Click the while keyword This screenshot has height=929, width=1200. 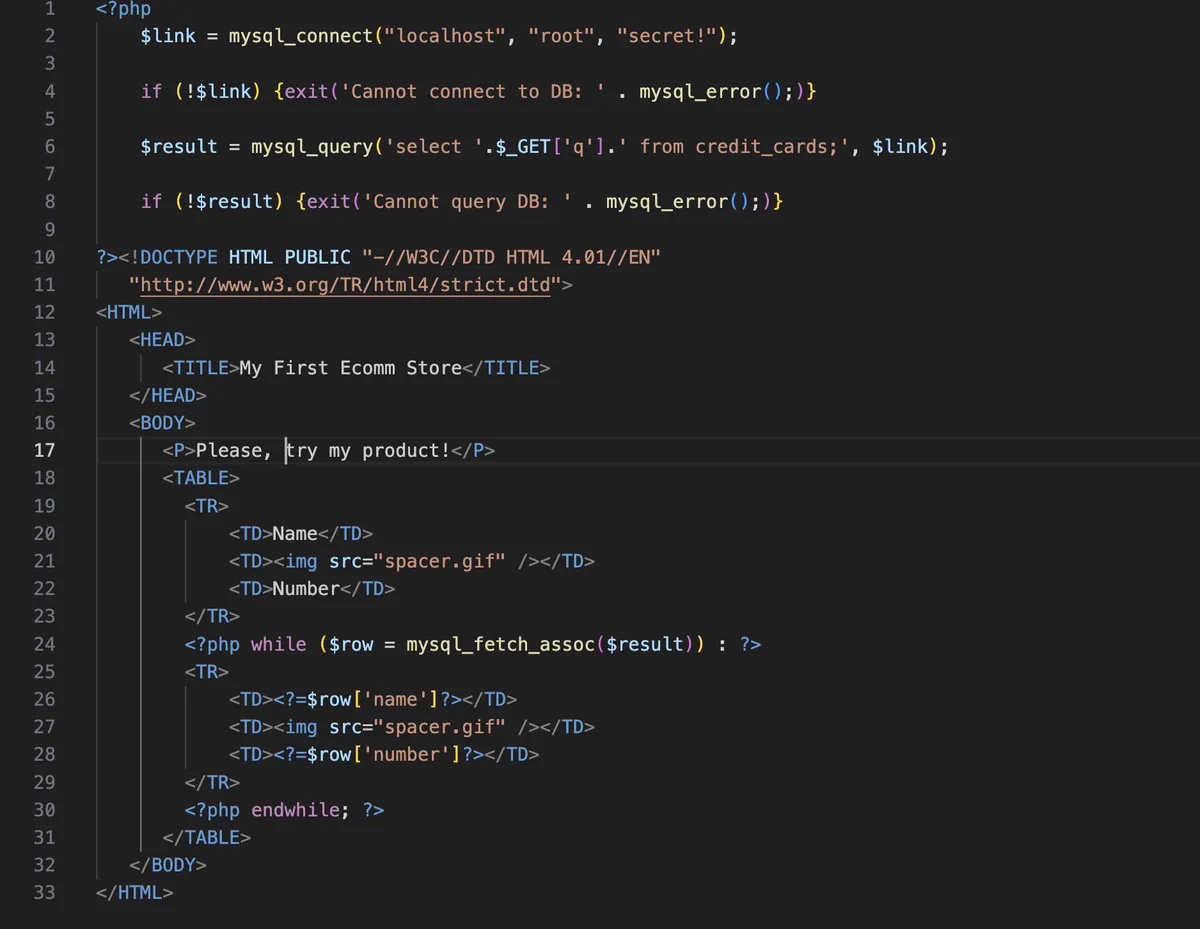(278, 645)
